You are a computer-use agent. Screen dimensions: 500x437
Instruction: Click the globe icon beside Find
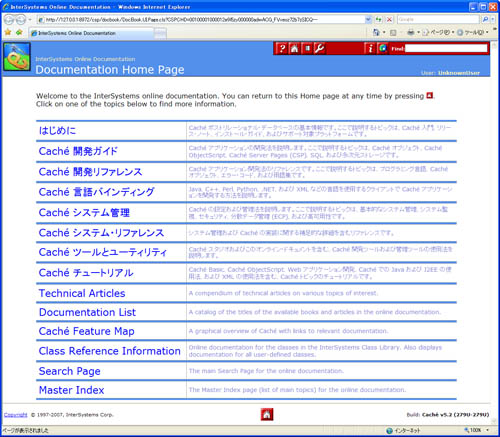click(383, 49)
